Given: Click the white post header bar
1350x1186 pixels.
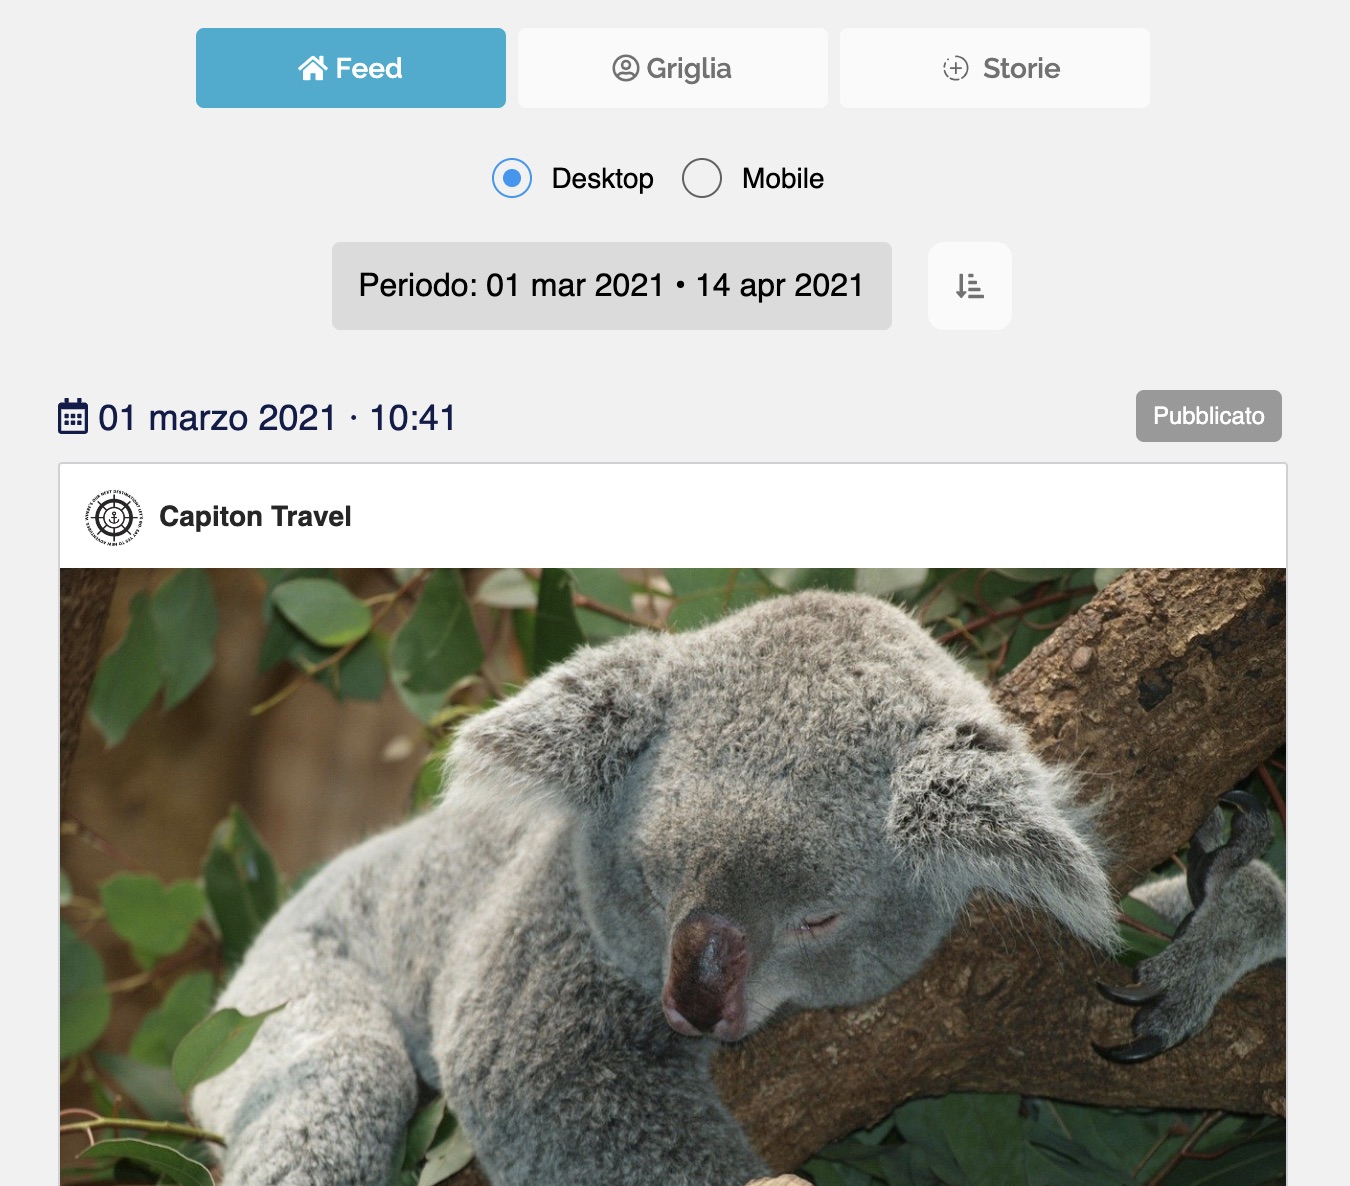Looking at the screenshot, I should pos(673,516).
